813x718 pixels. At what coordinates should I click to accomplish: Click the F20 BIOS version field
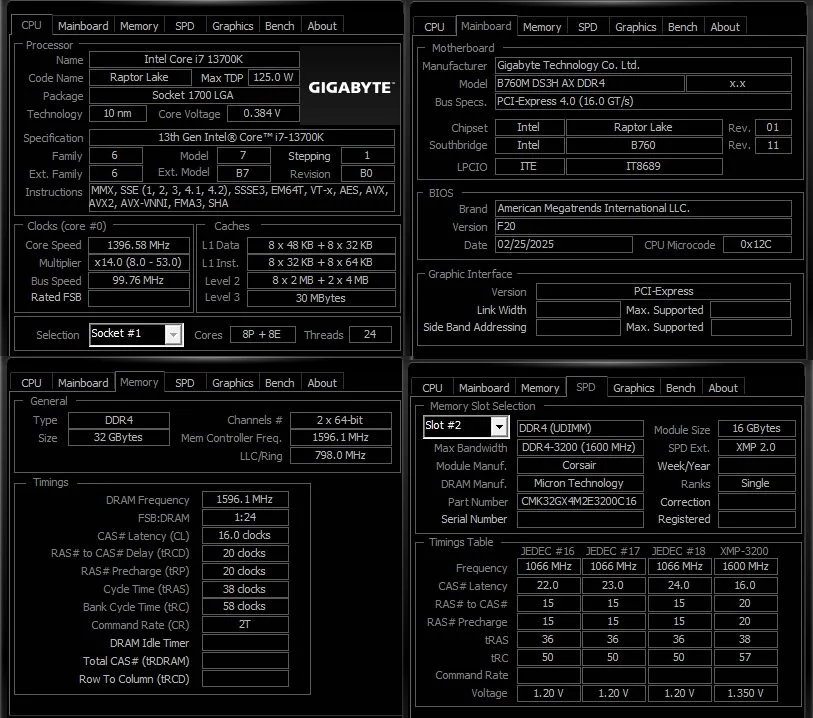click(x=643, y=226)
